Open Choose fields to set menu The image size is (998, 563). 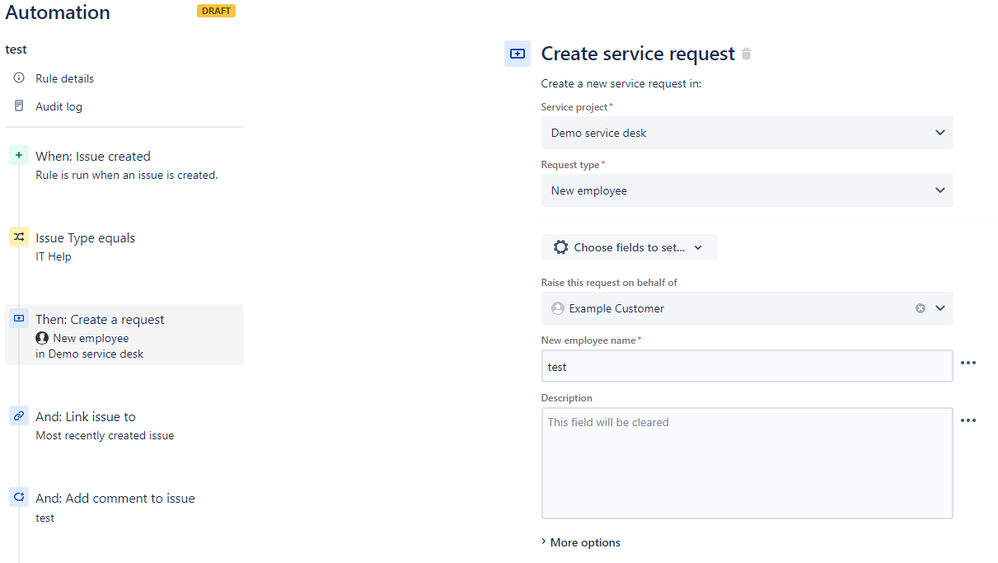click(x=629, y=247)
